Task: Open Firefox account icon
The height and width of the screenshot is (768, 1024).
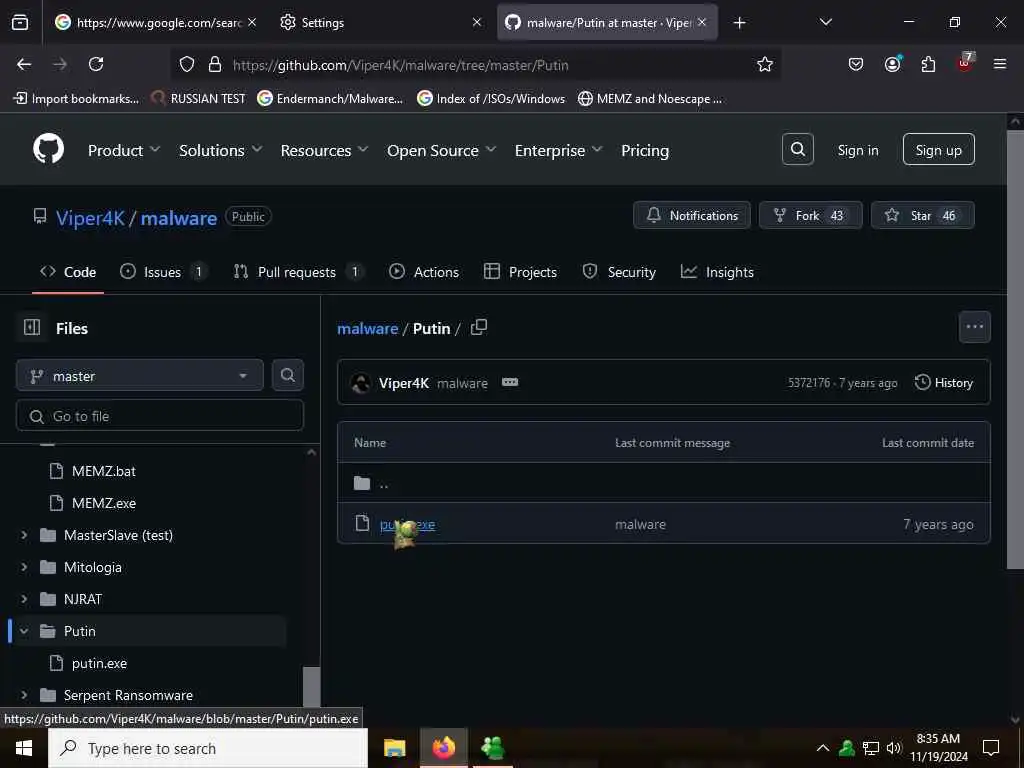Action: point(892,63)
